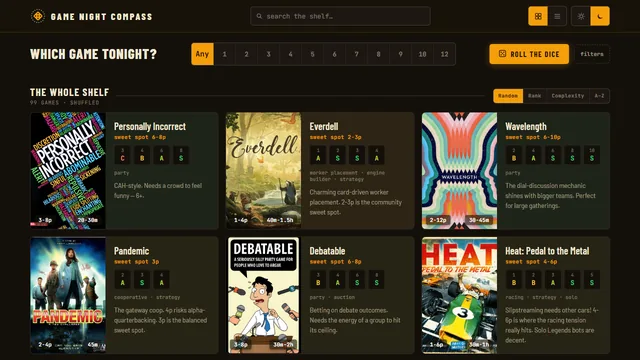Focus the search the shelf field
This screenshot has height=360, width=640.
click(340, 16)
